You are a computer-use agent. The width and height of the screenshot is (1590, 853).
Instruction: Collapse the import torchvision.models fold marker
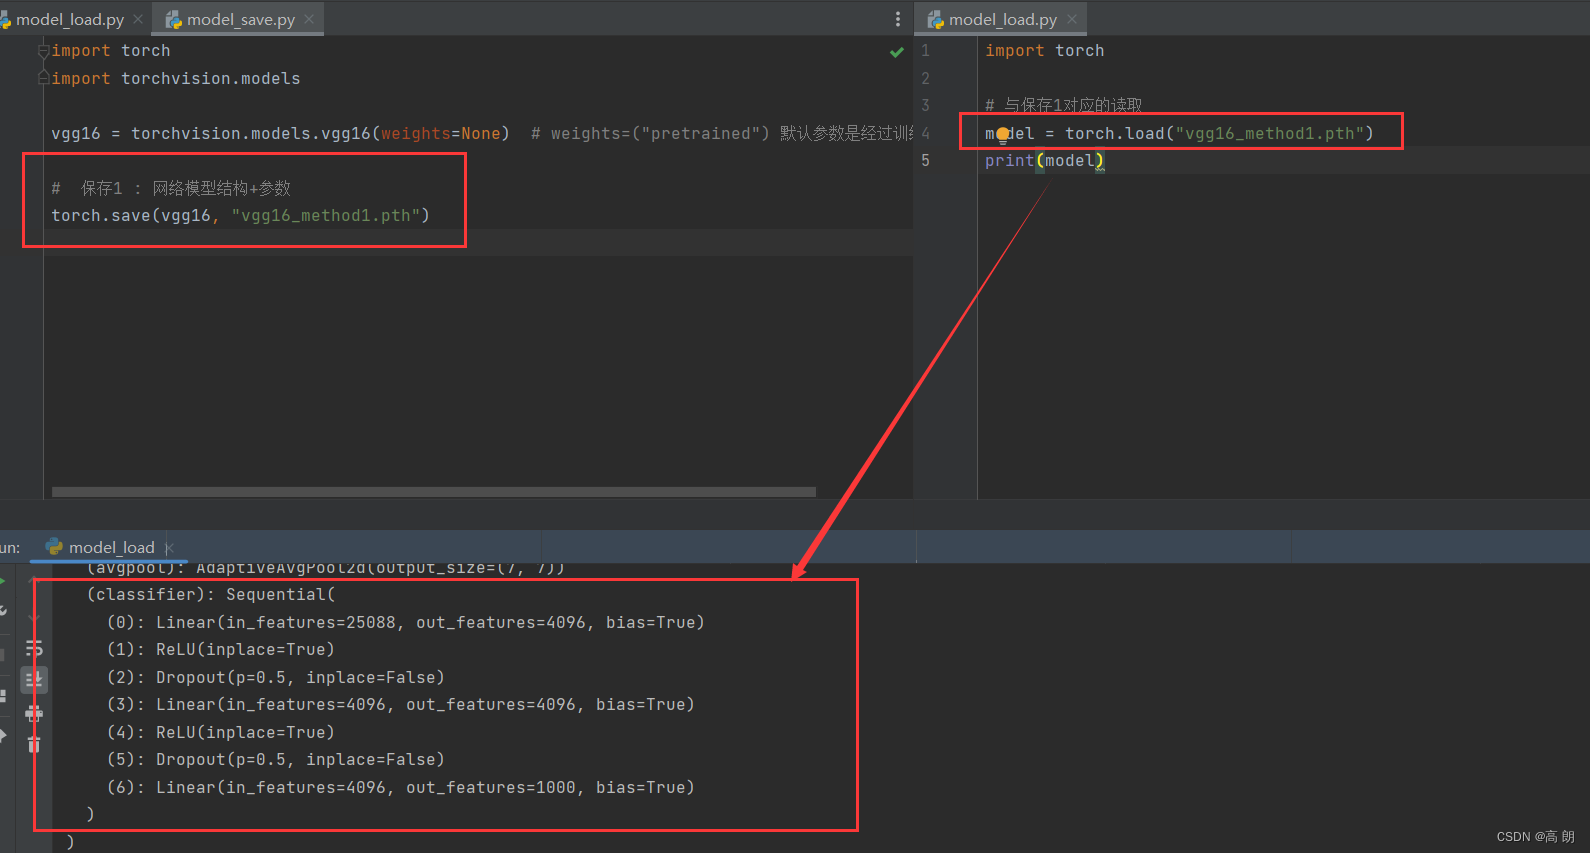(43, 78)
